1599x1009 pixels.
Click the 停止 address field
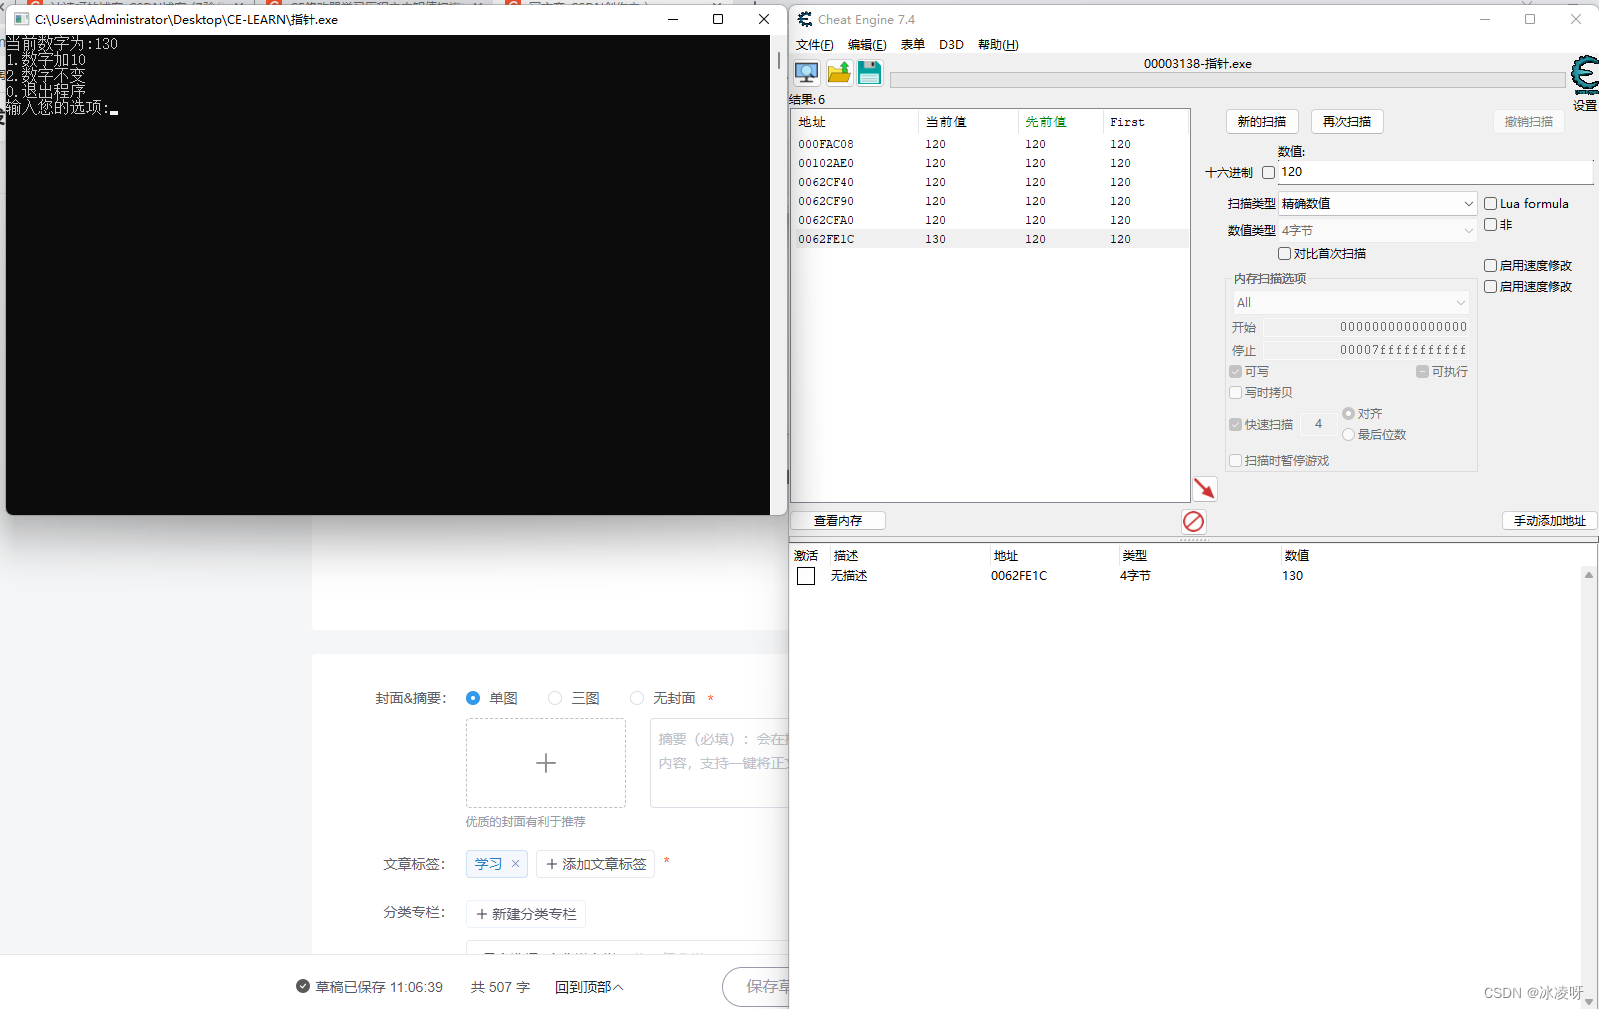[x=1366, y=350]
